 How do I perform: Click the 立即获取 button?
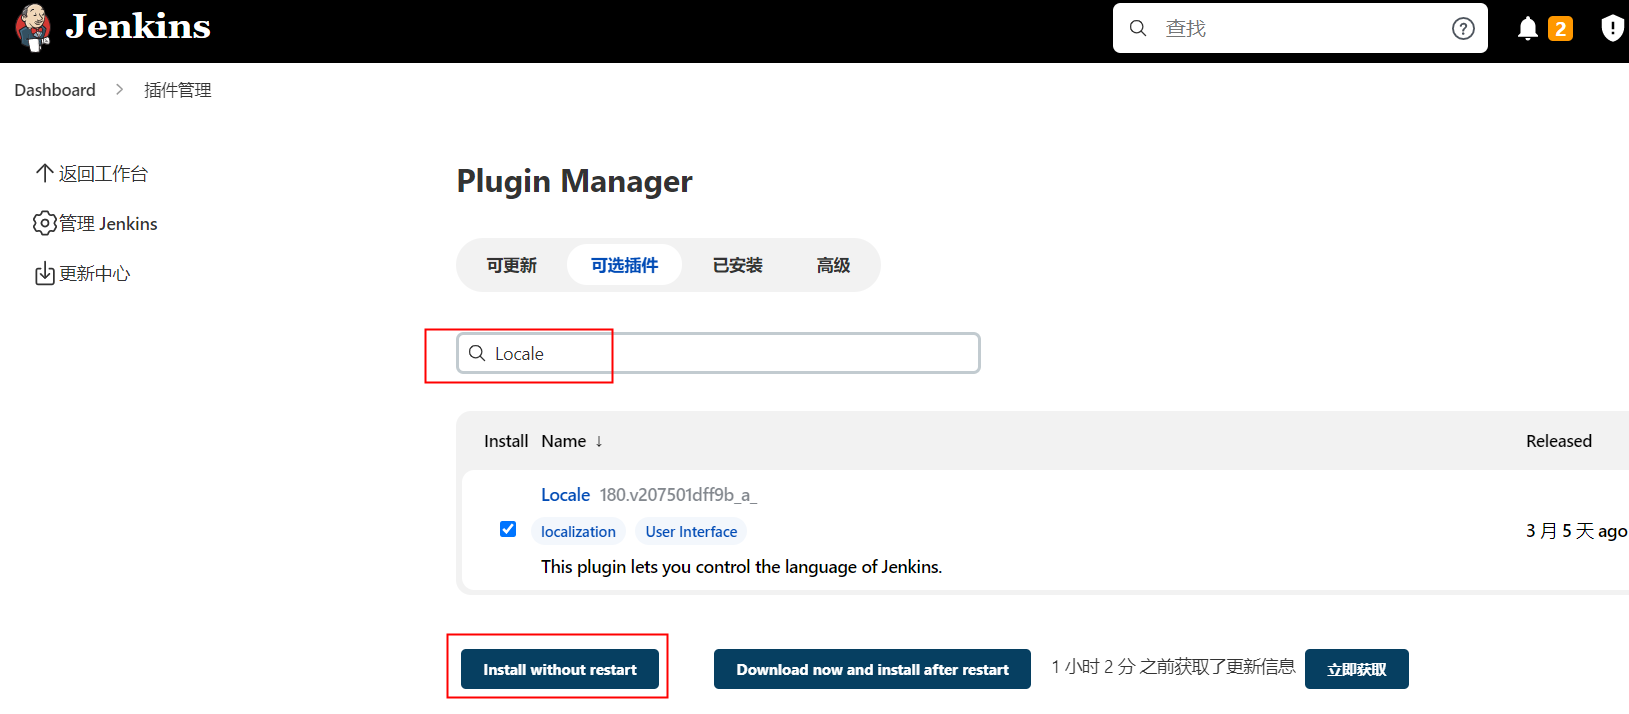[1356, 669]
